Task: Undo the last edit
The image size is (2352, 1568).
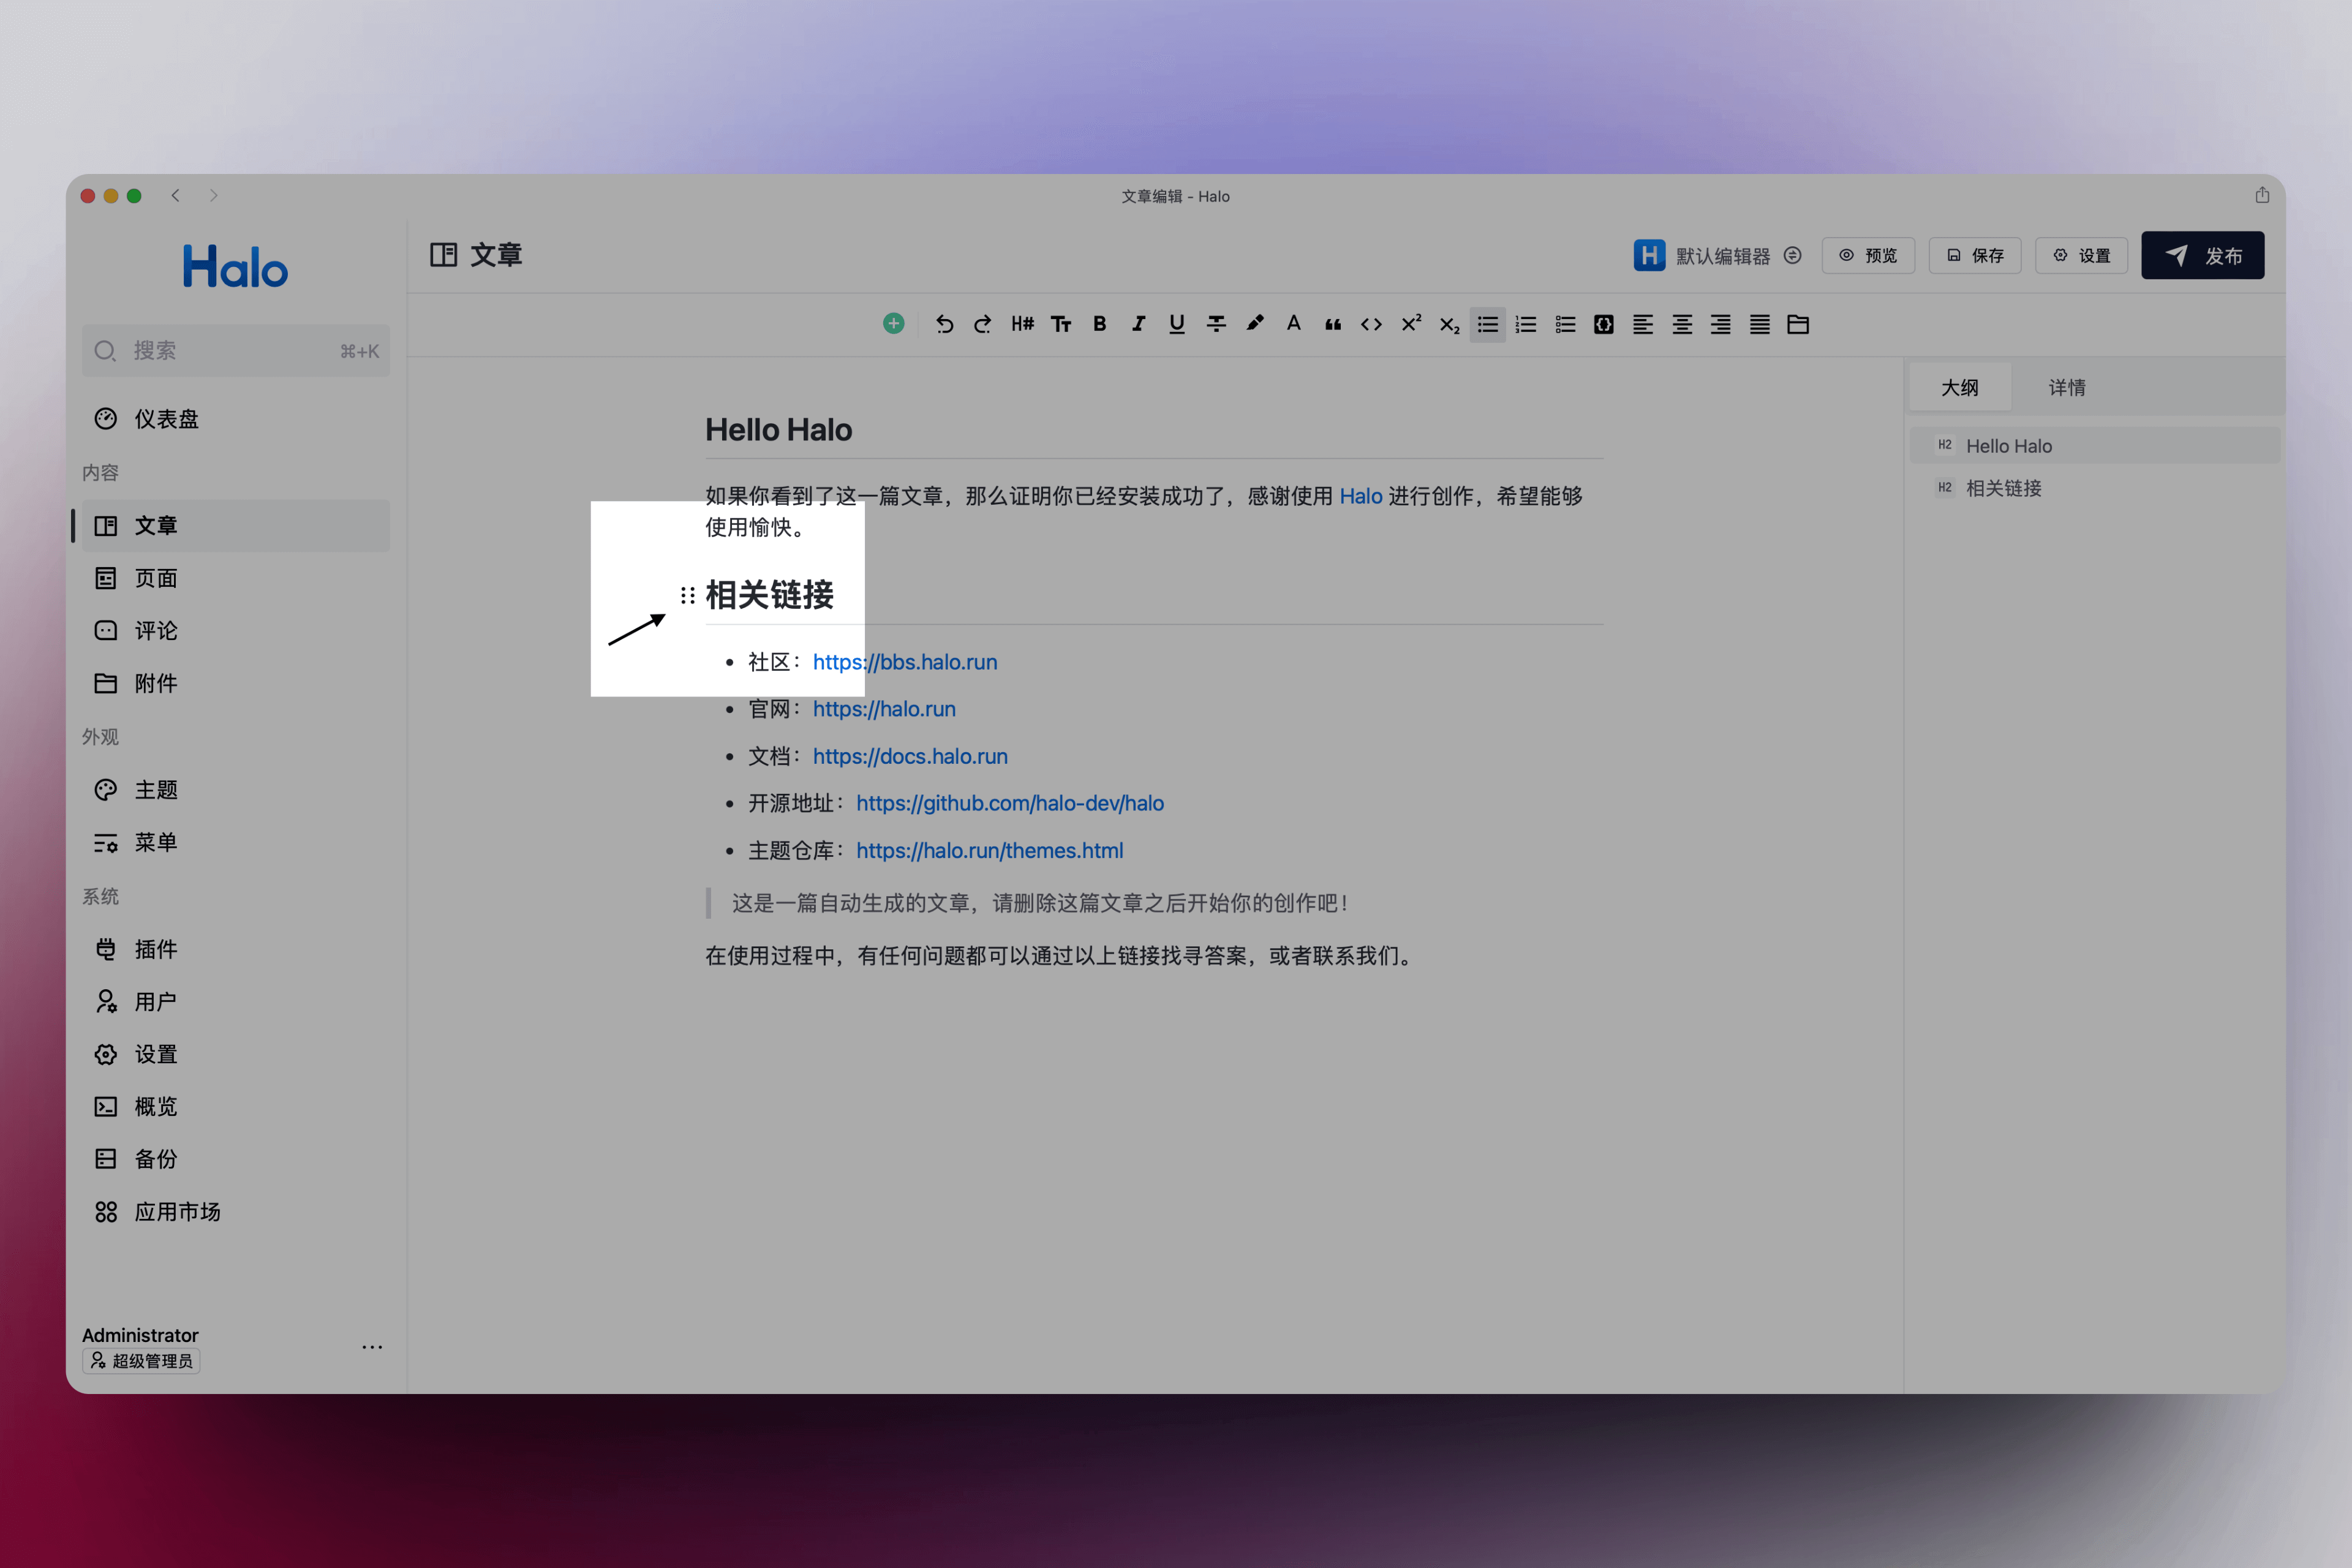Action: 944,324
